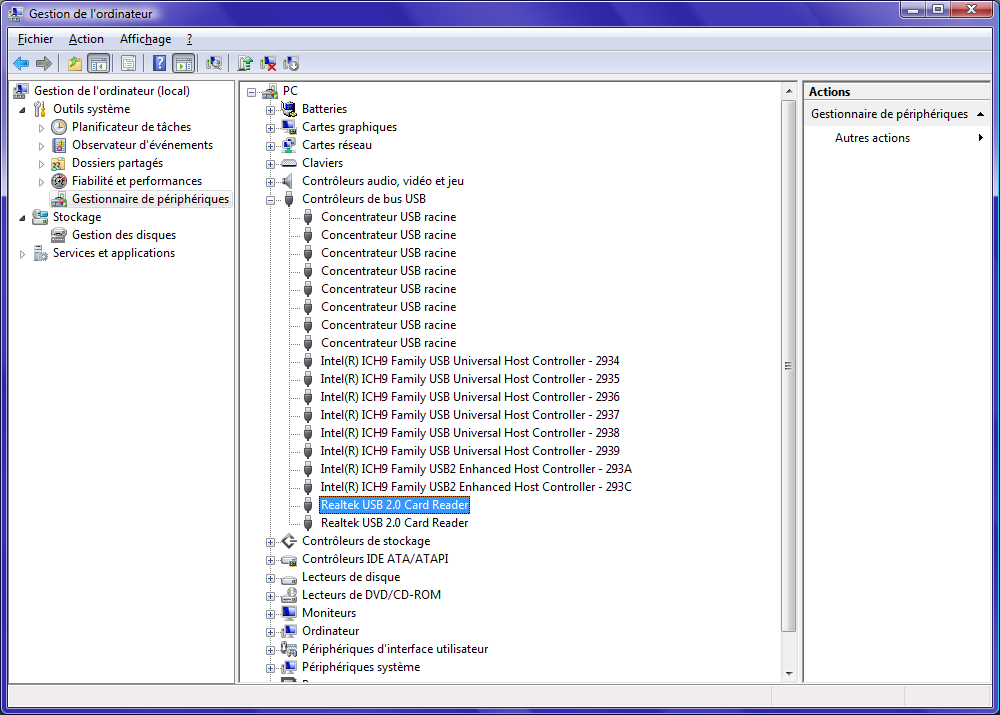Click the speaker icon of Contrôleurs audio

(x=288, y=181)
